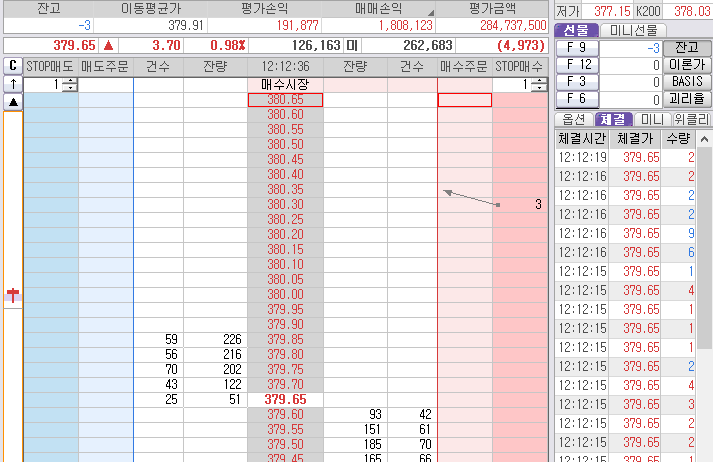Open the 옵션 tab
713x462 pixels.
(x=574, y=119)
